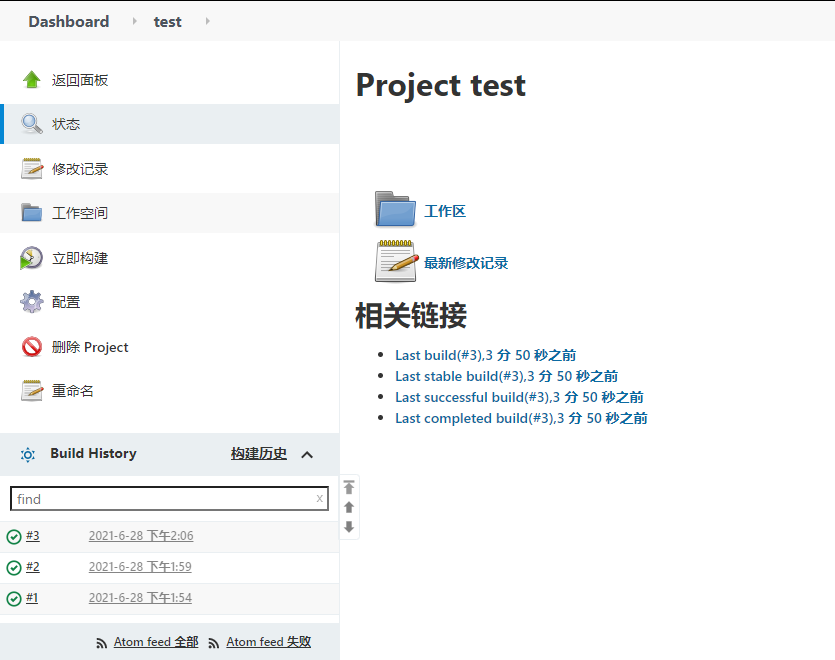Click the workspace folder icon in sidebar
Image resolution: width=835 pixels, height=660 pixels.
tap(32, 213)
